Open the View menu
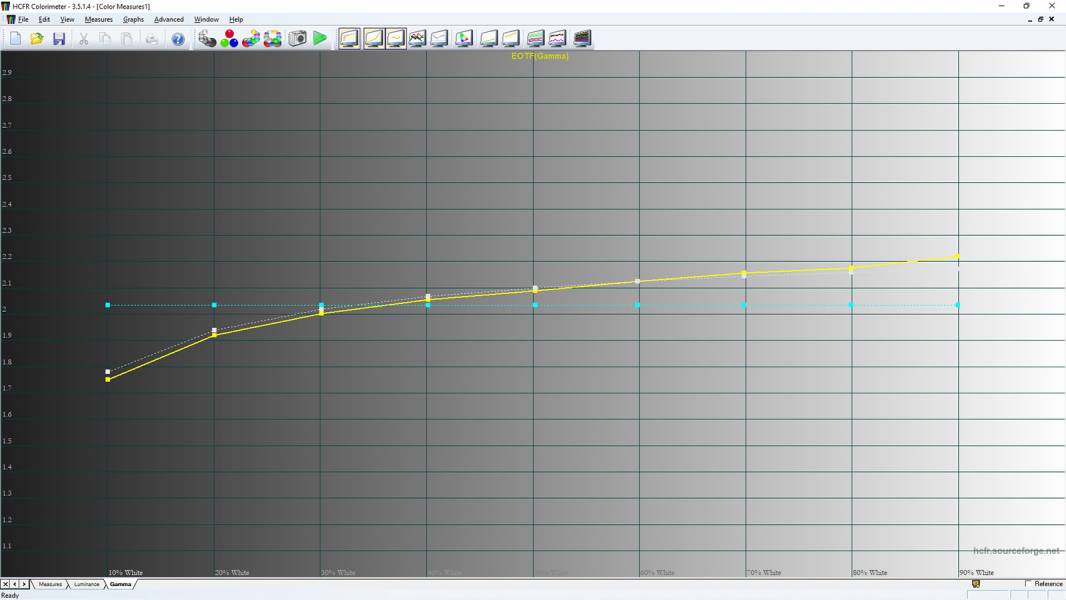Screen dimensions: 1066x600 (67, 20)
